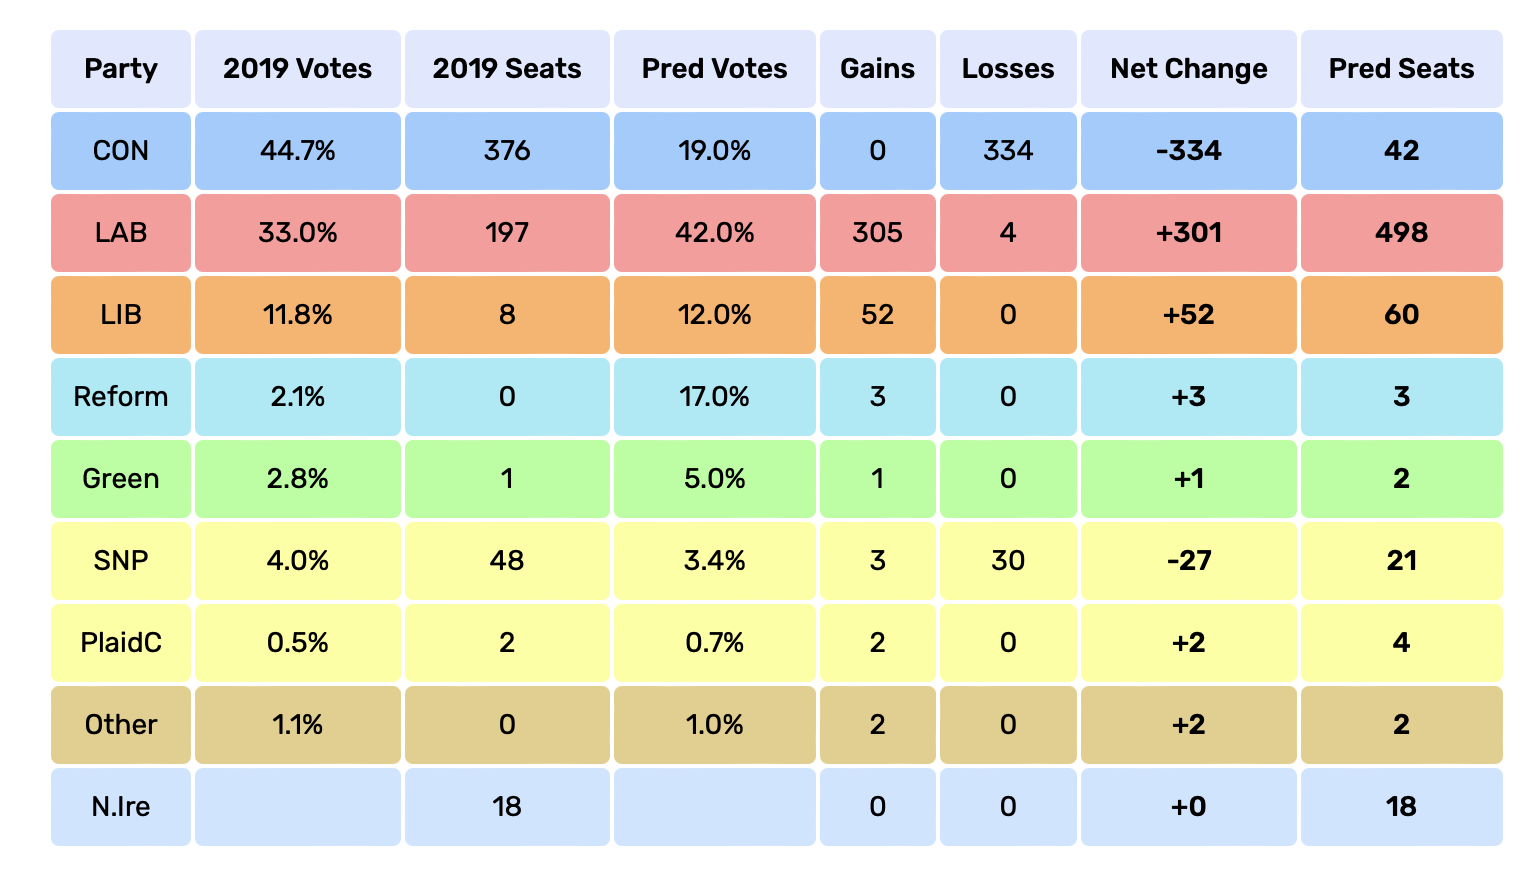Select the CON party cell
1528x872 pixels.
[x=121, y=151]
